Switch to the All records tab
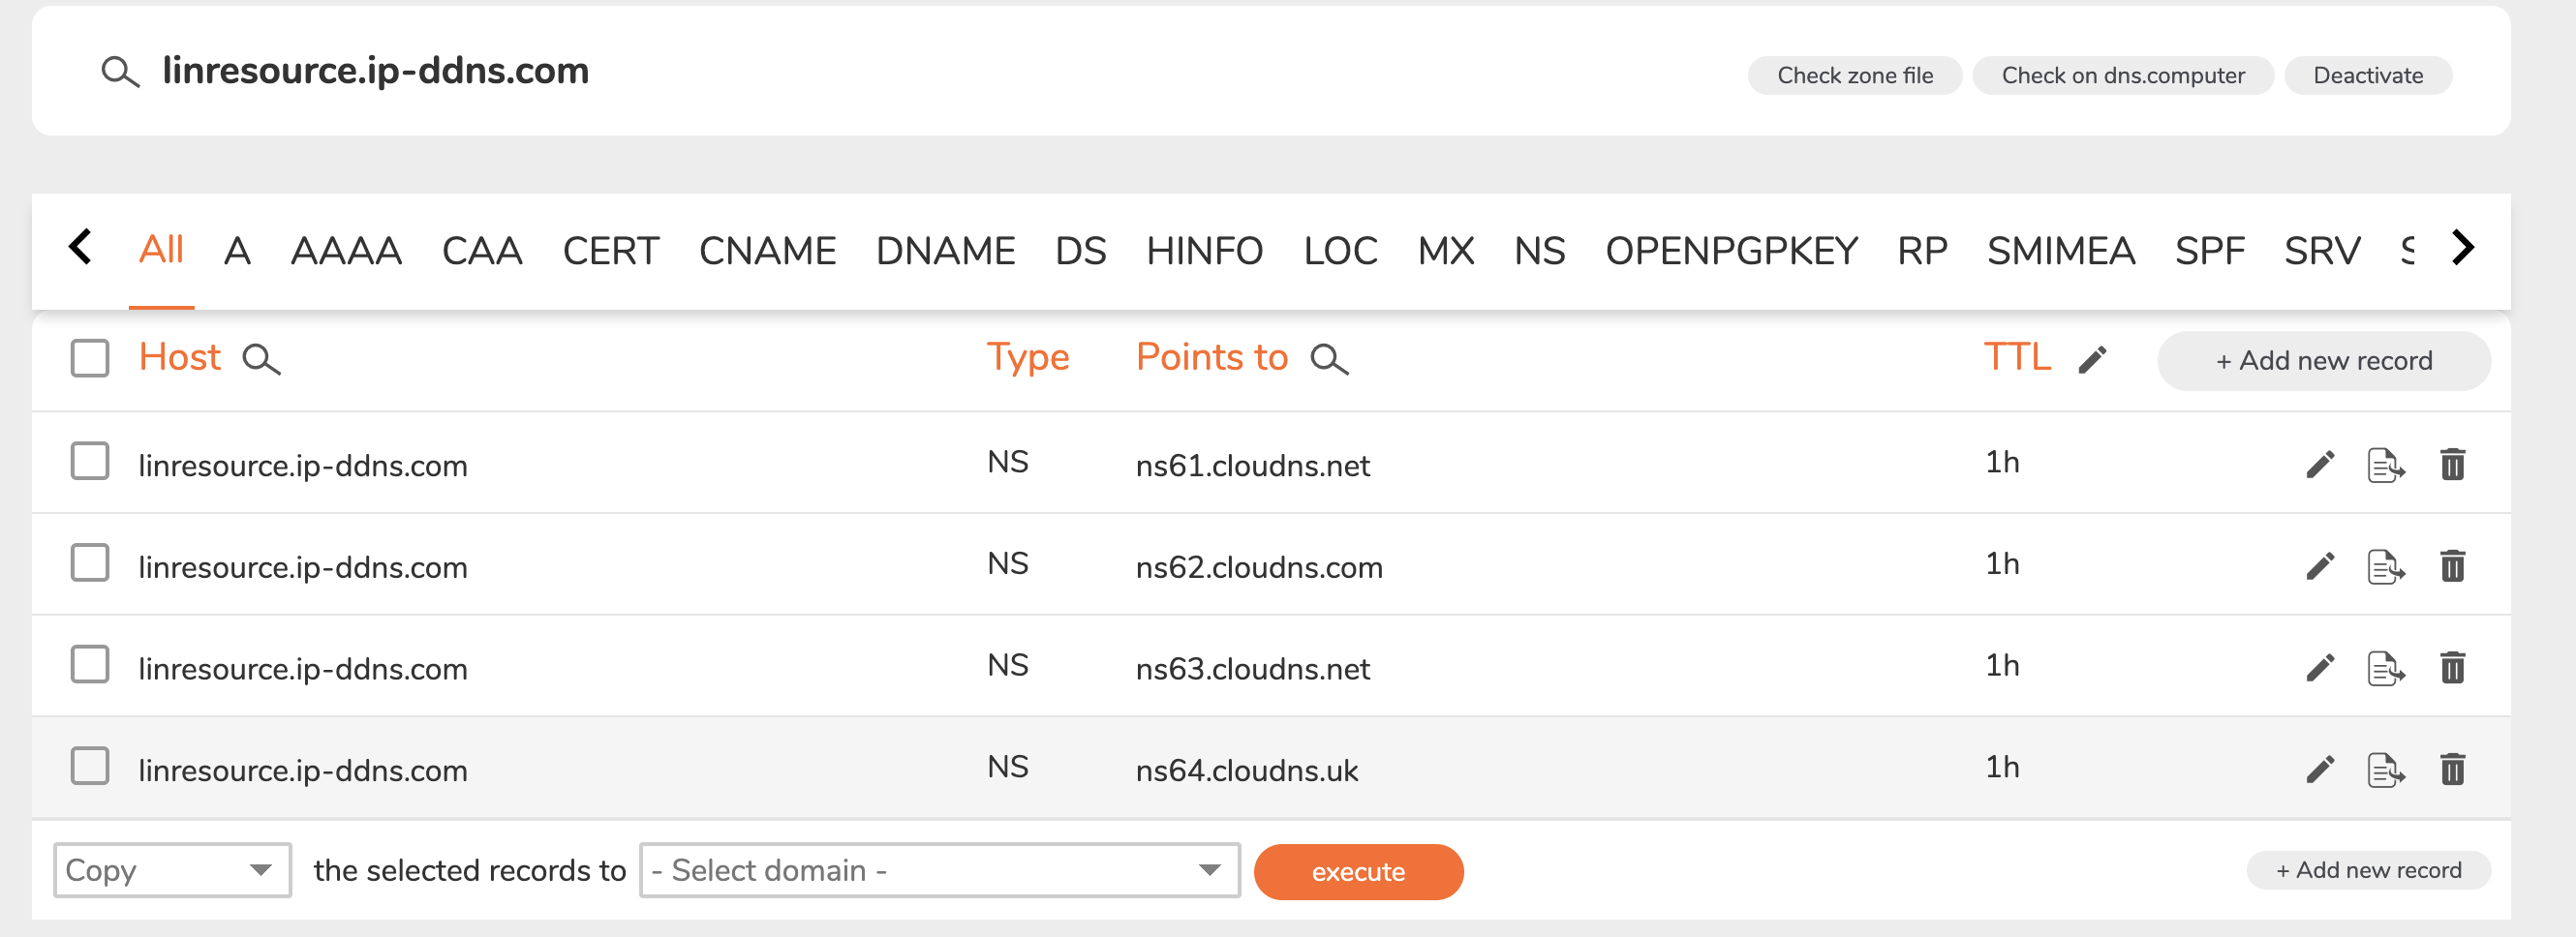 [161, 250]
